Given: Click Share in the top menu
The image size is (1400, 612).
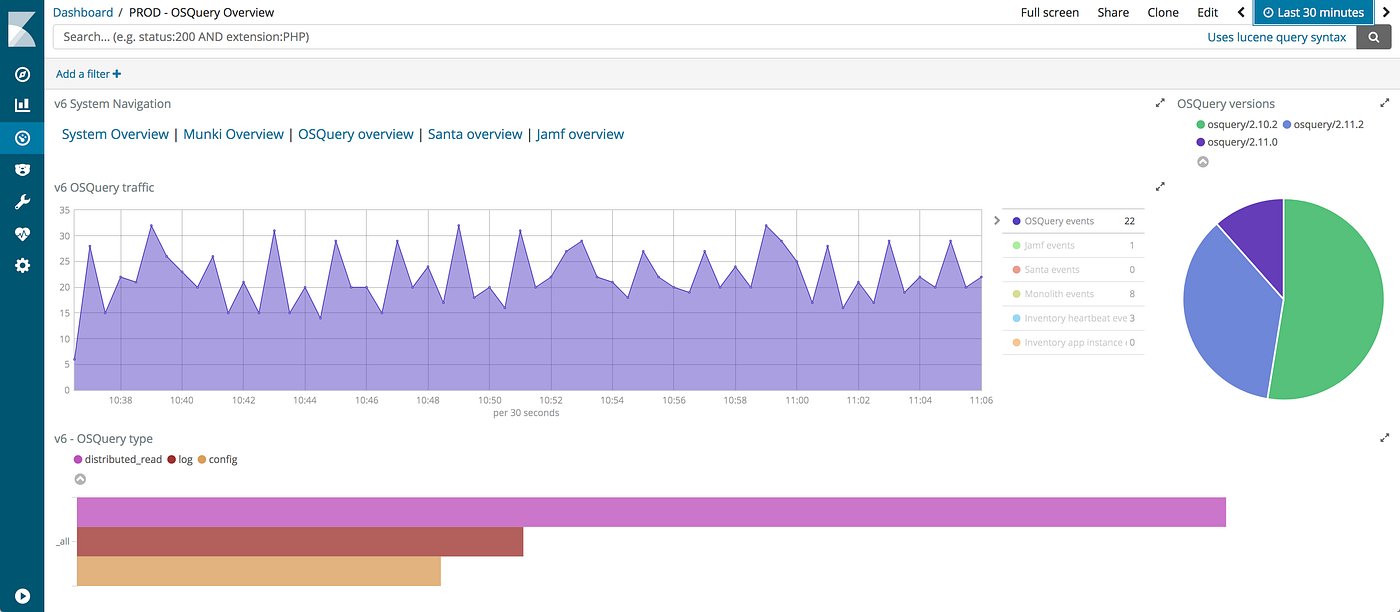Looking at the screenshot, I should 1113,12.
